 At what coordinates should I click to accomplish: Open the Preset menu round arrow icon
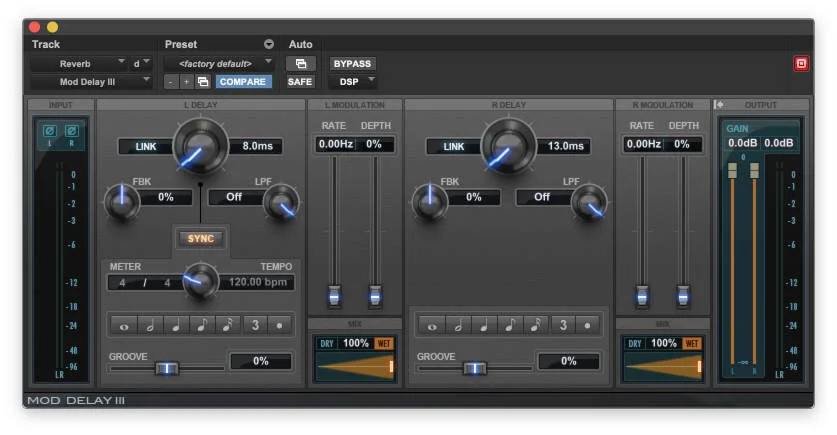tap(269, 44)
